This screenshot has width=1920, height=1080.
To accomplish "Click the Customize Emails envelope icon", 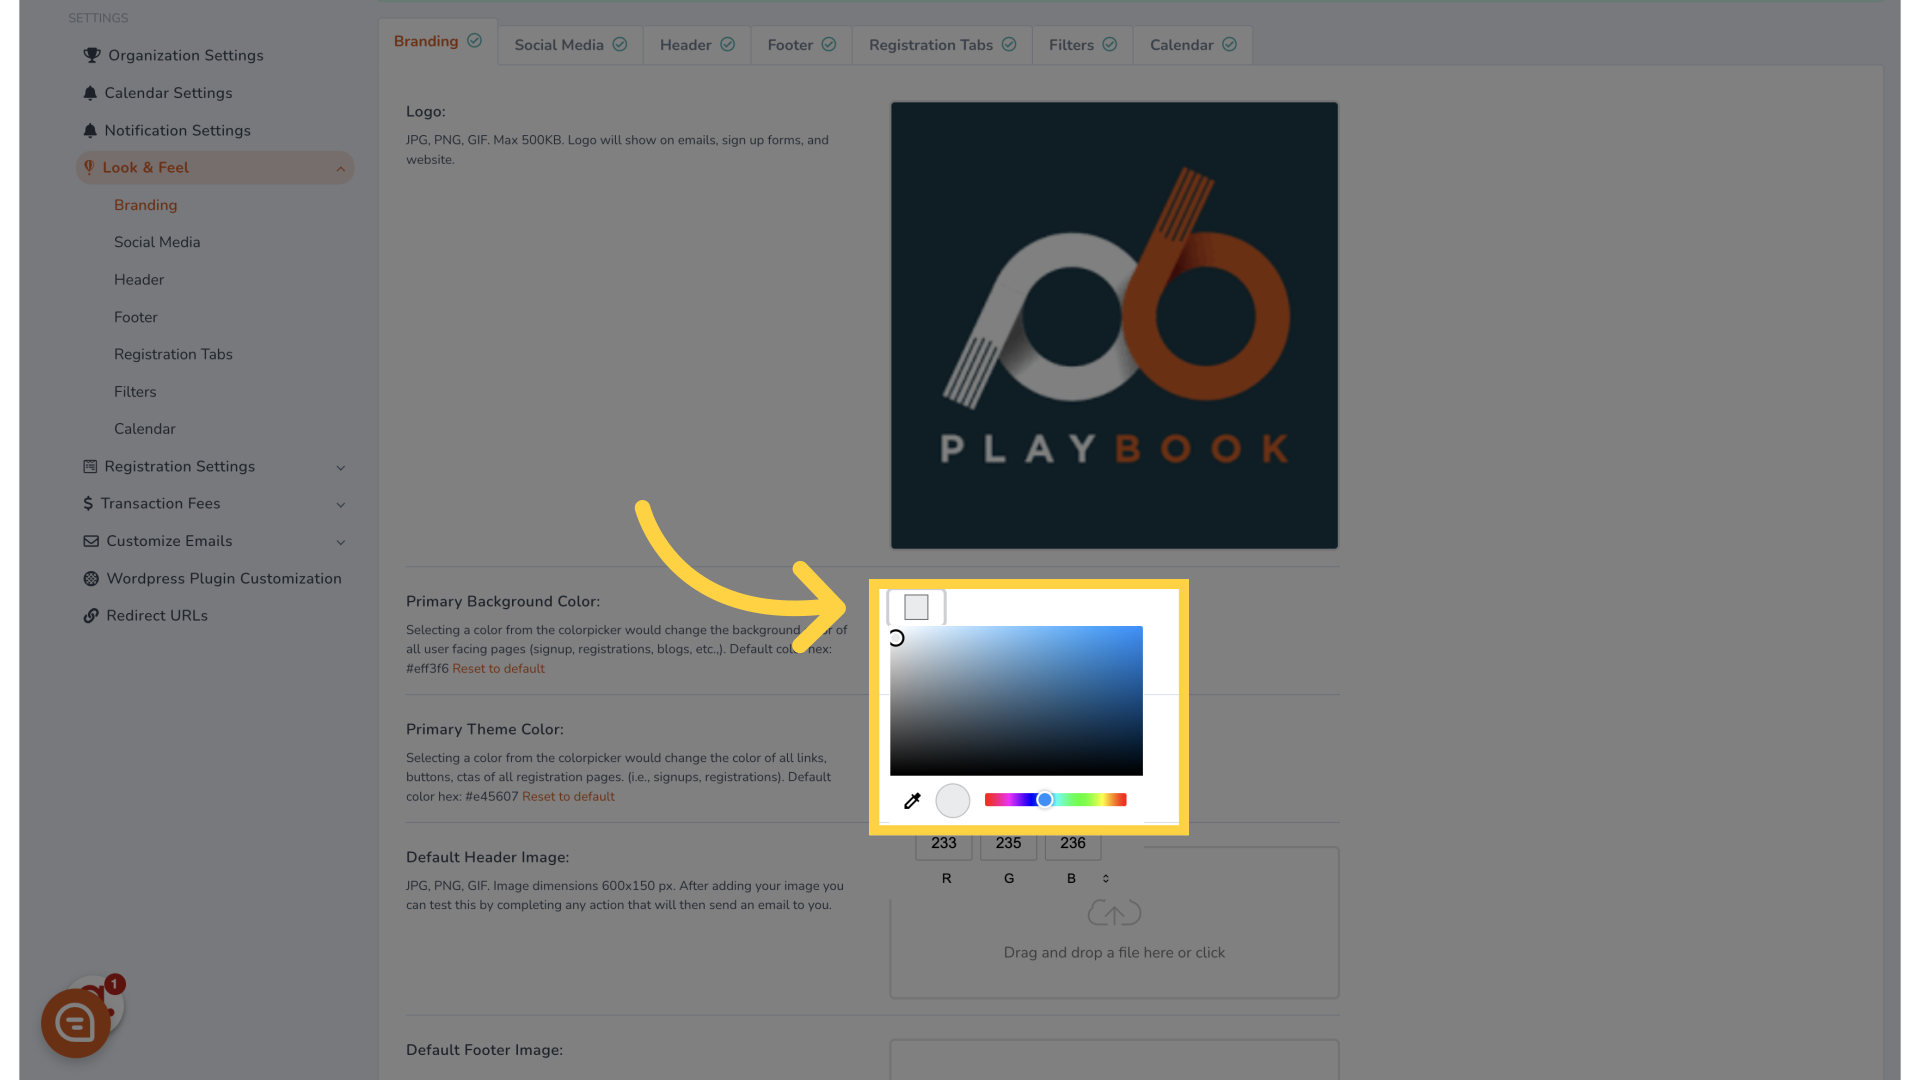I will (91, 541).
